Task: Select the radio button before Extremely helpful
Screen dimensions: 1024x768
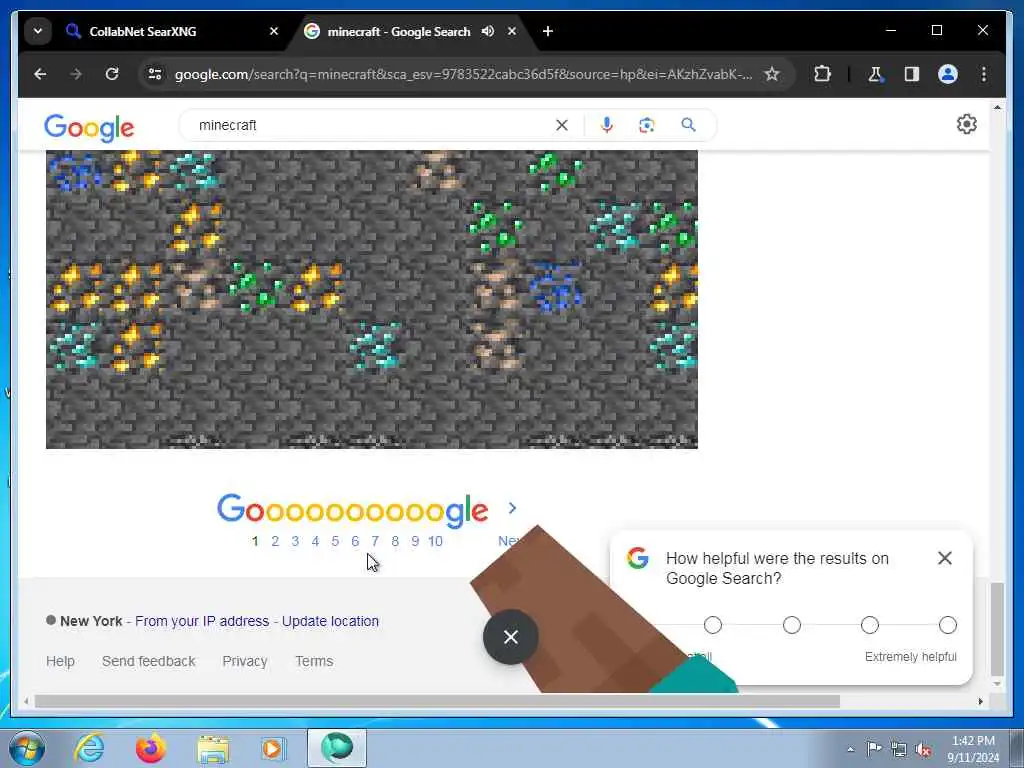Action: coord(869,625)
